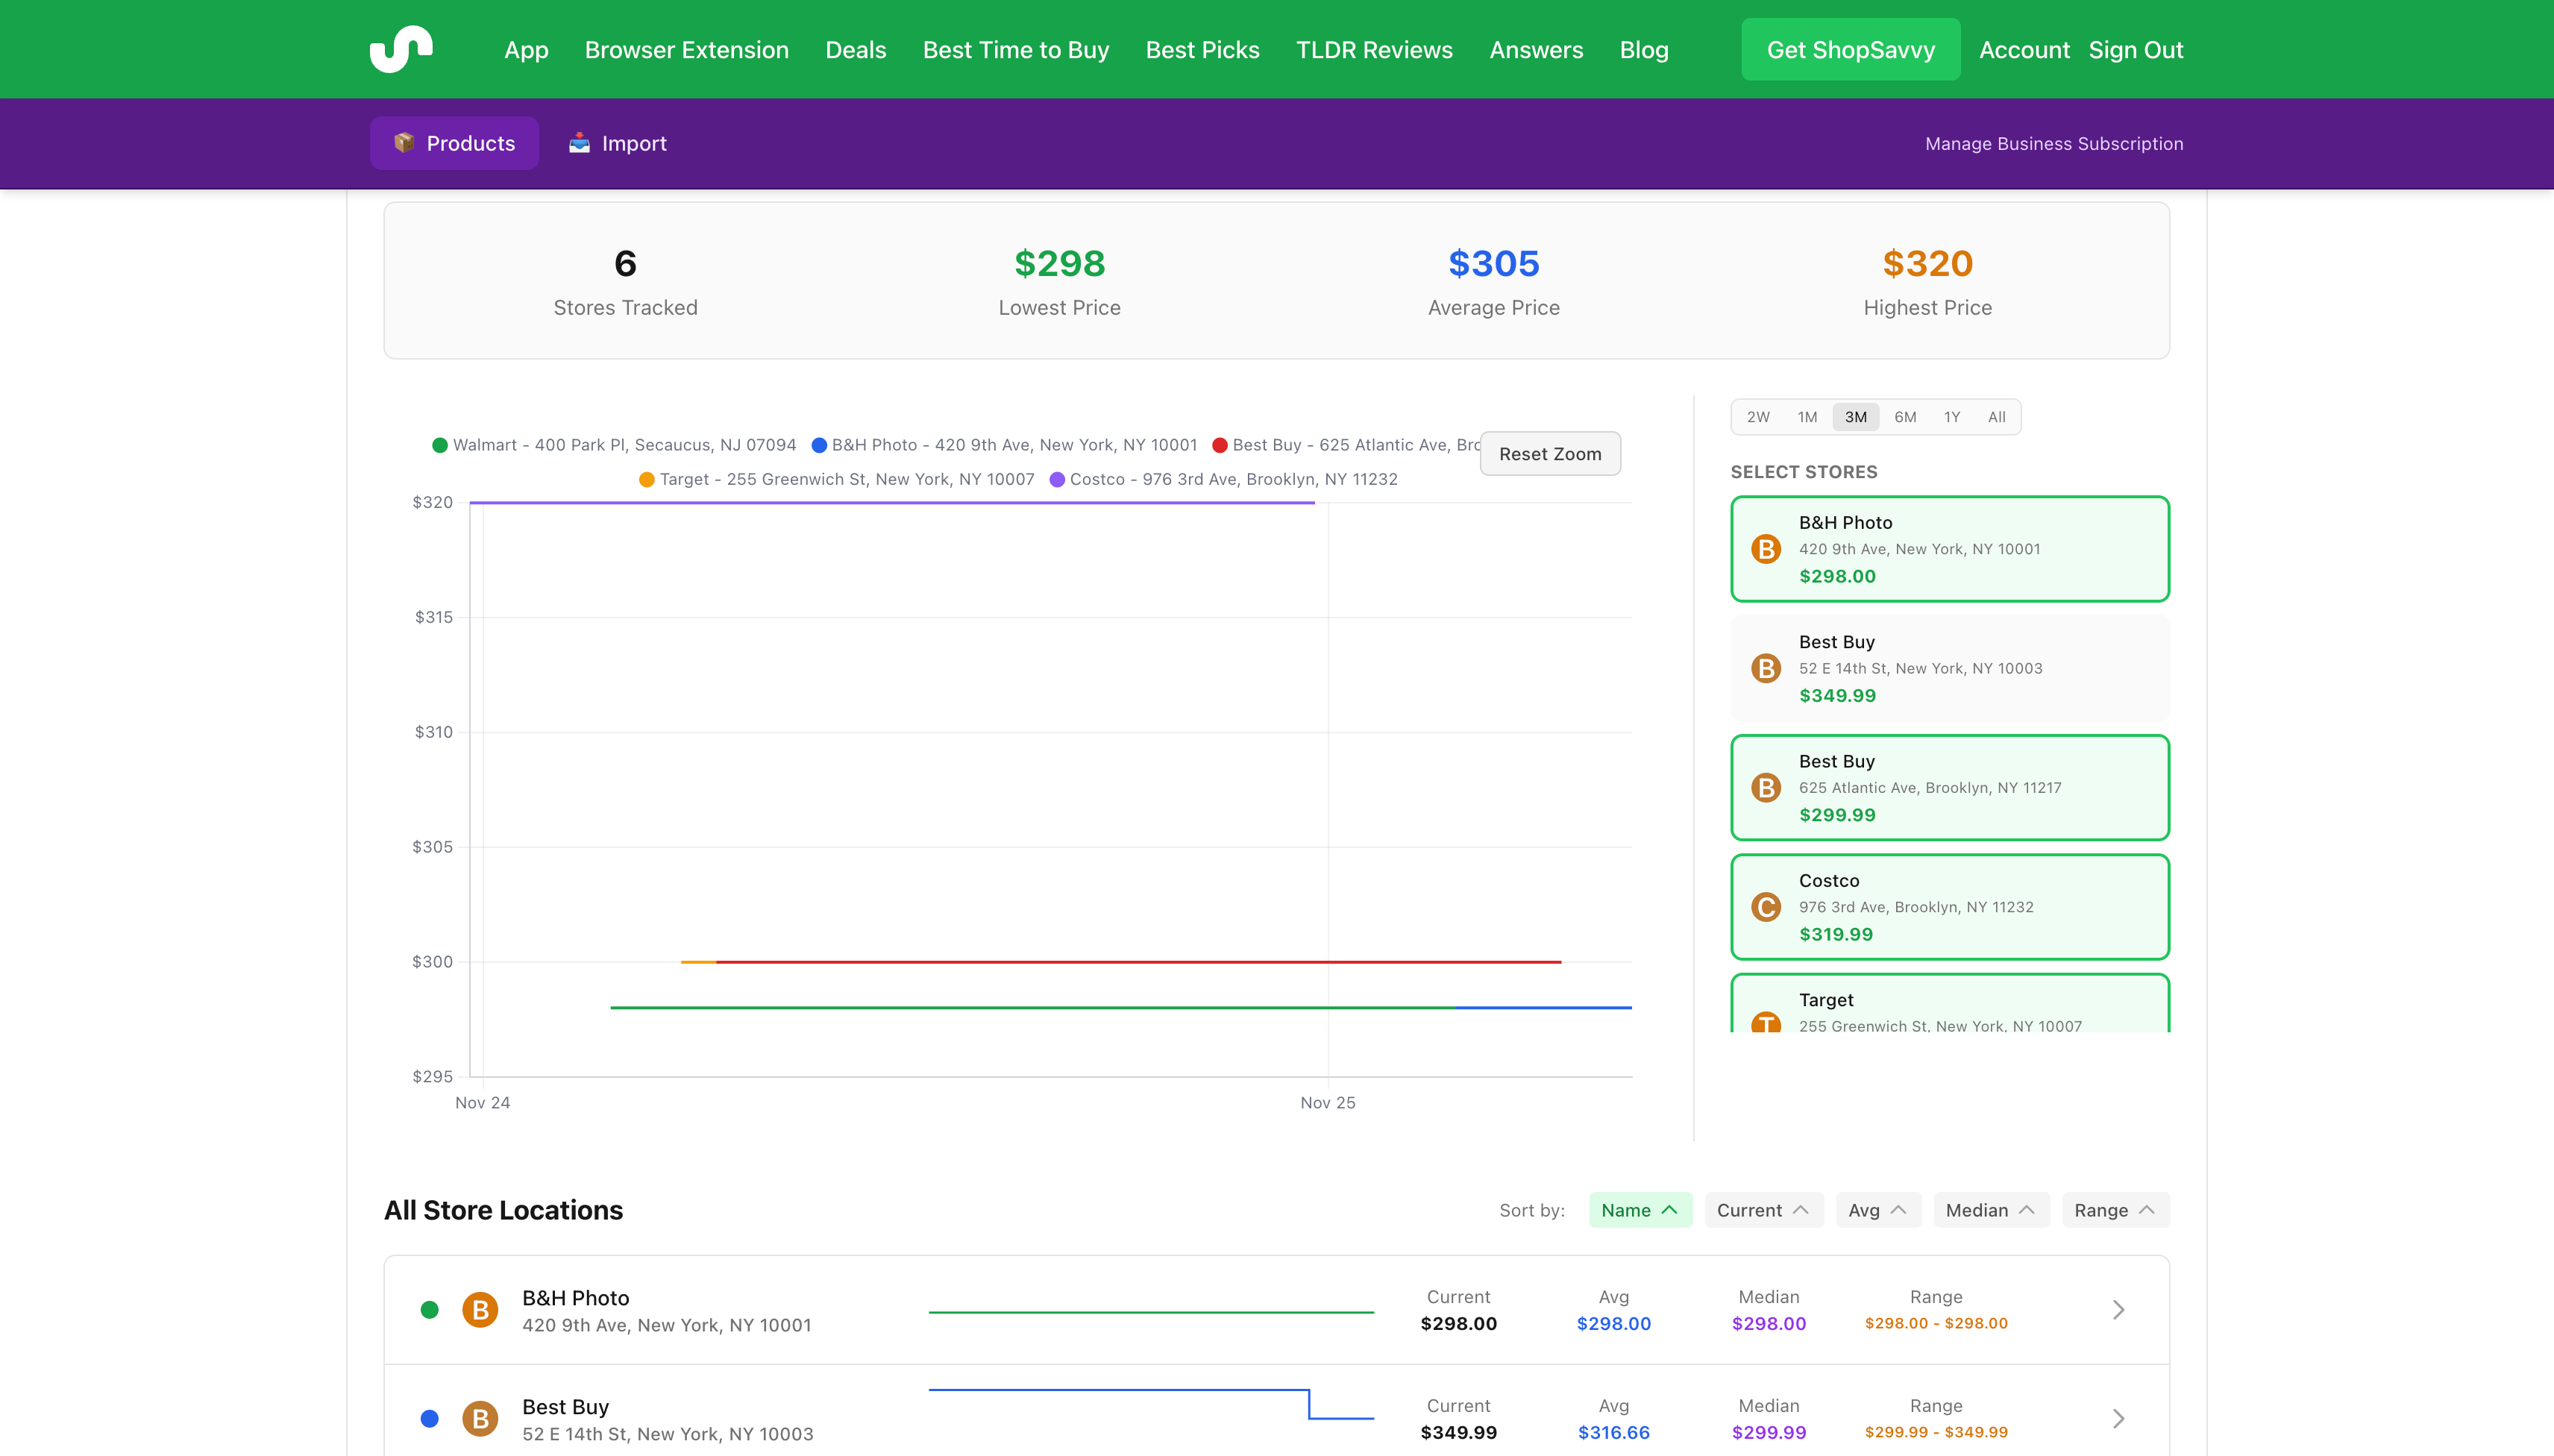Click the Costco purple legend marker
2554x1456 pixels.
coord(1057,480)
